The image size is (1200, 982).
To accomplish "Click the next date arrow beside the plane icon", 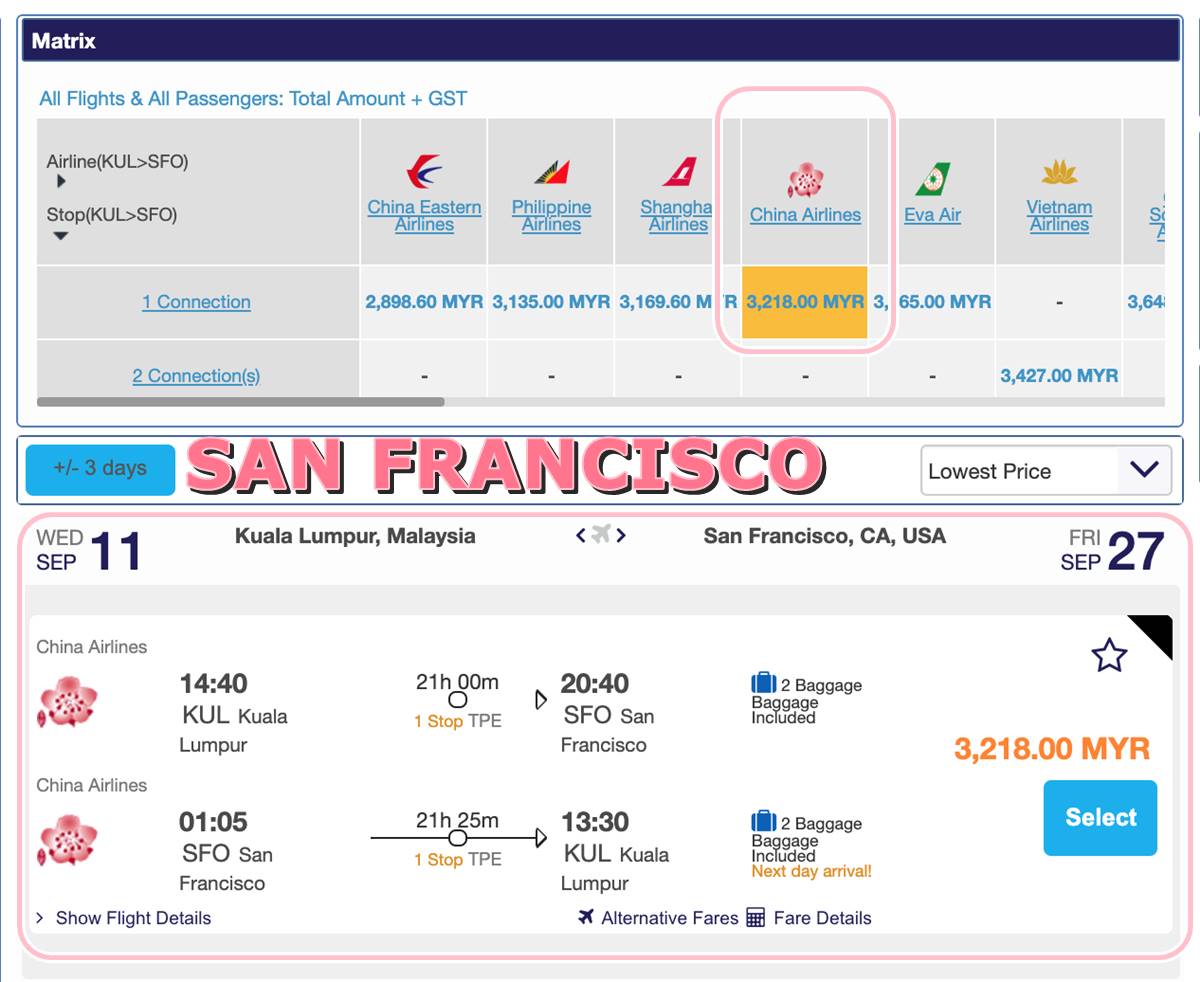I will (621, 536).
